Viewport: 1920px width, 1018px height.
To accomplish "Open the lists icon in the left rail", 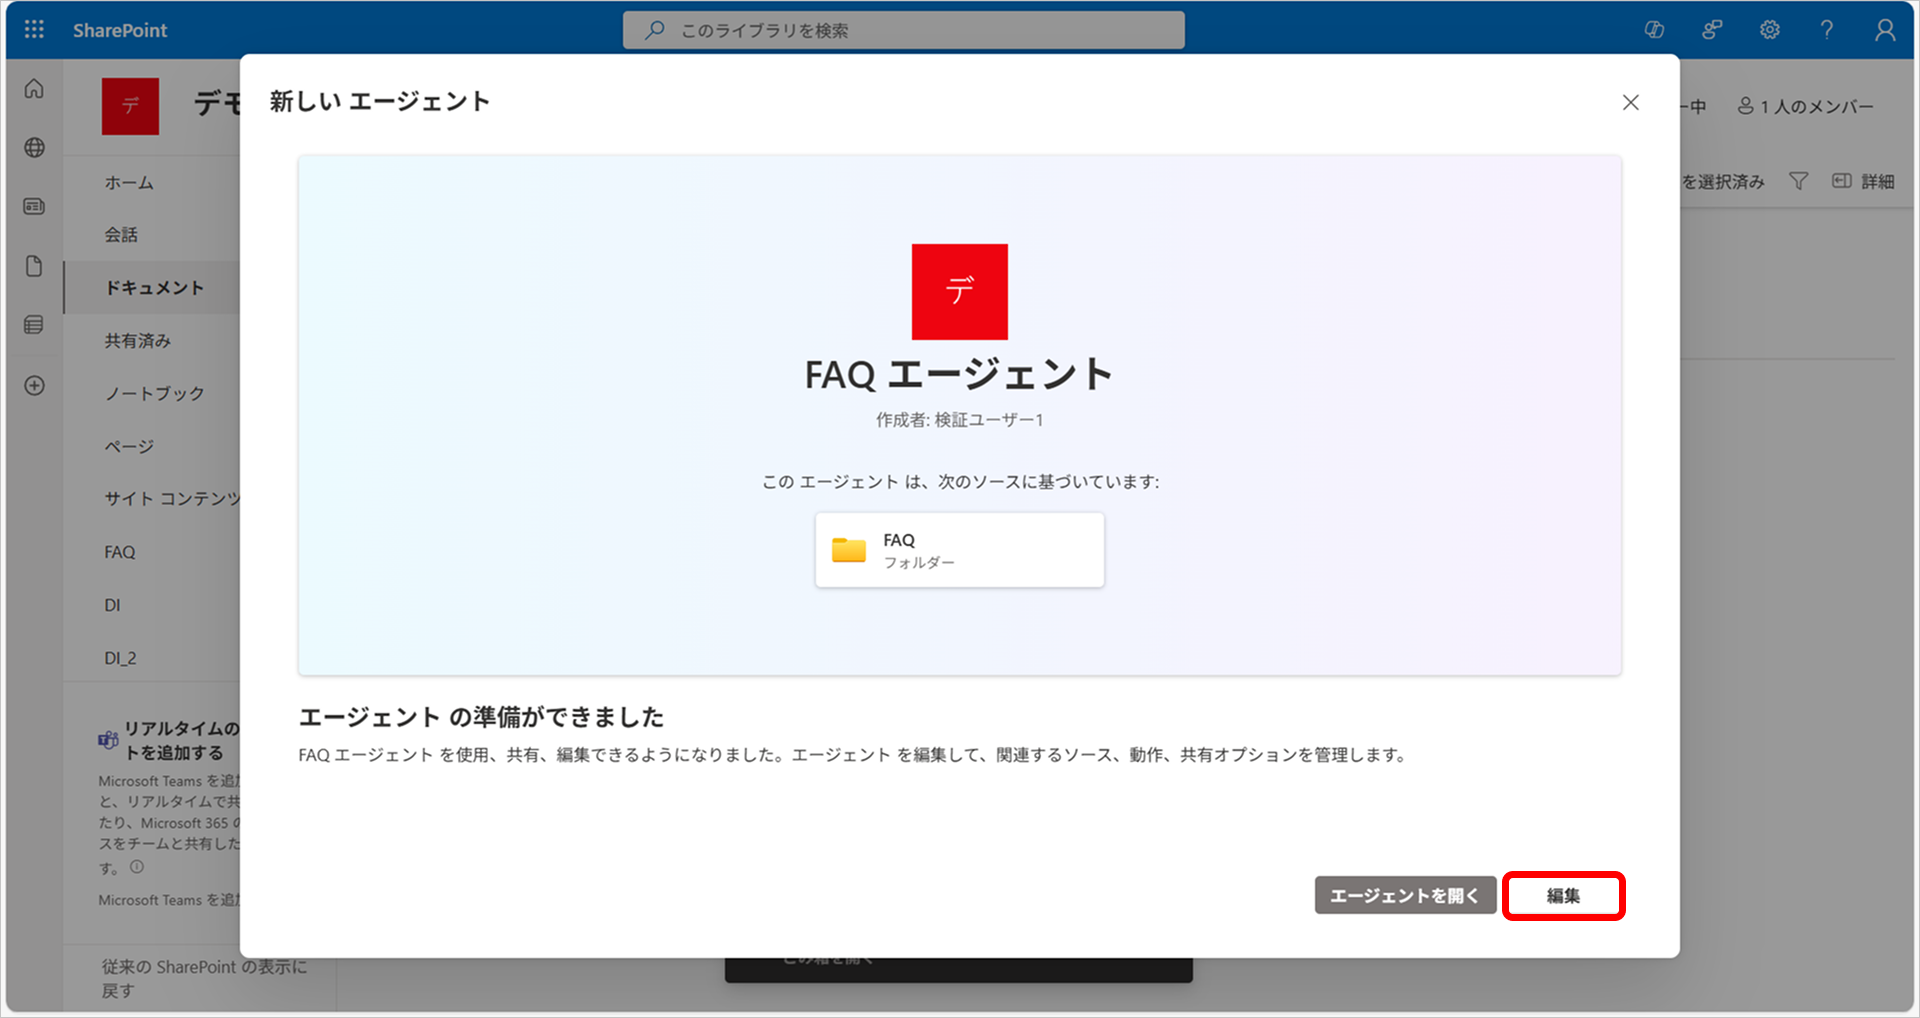I will click(x=34, y=325).
